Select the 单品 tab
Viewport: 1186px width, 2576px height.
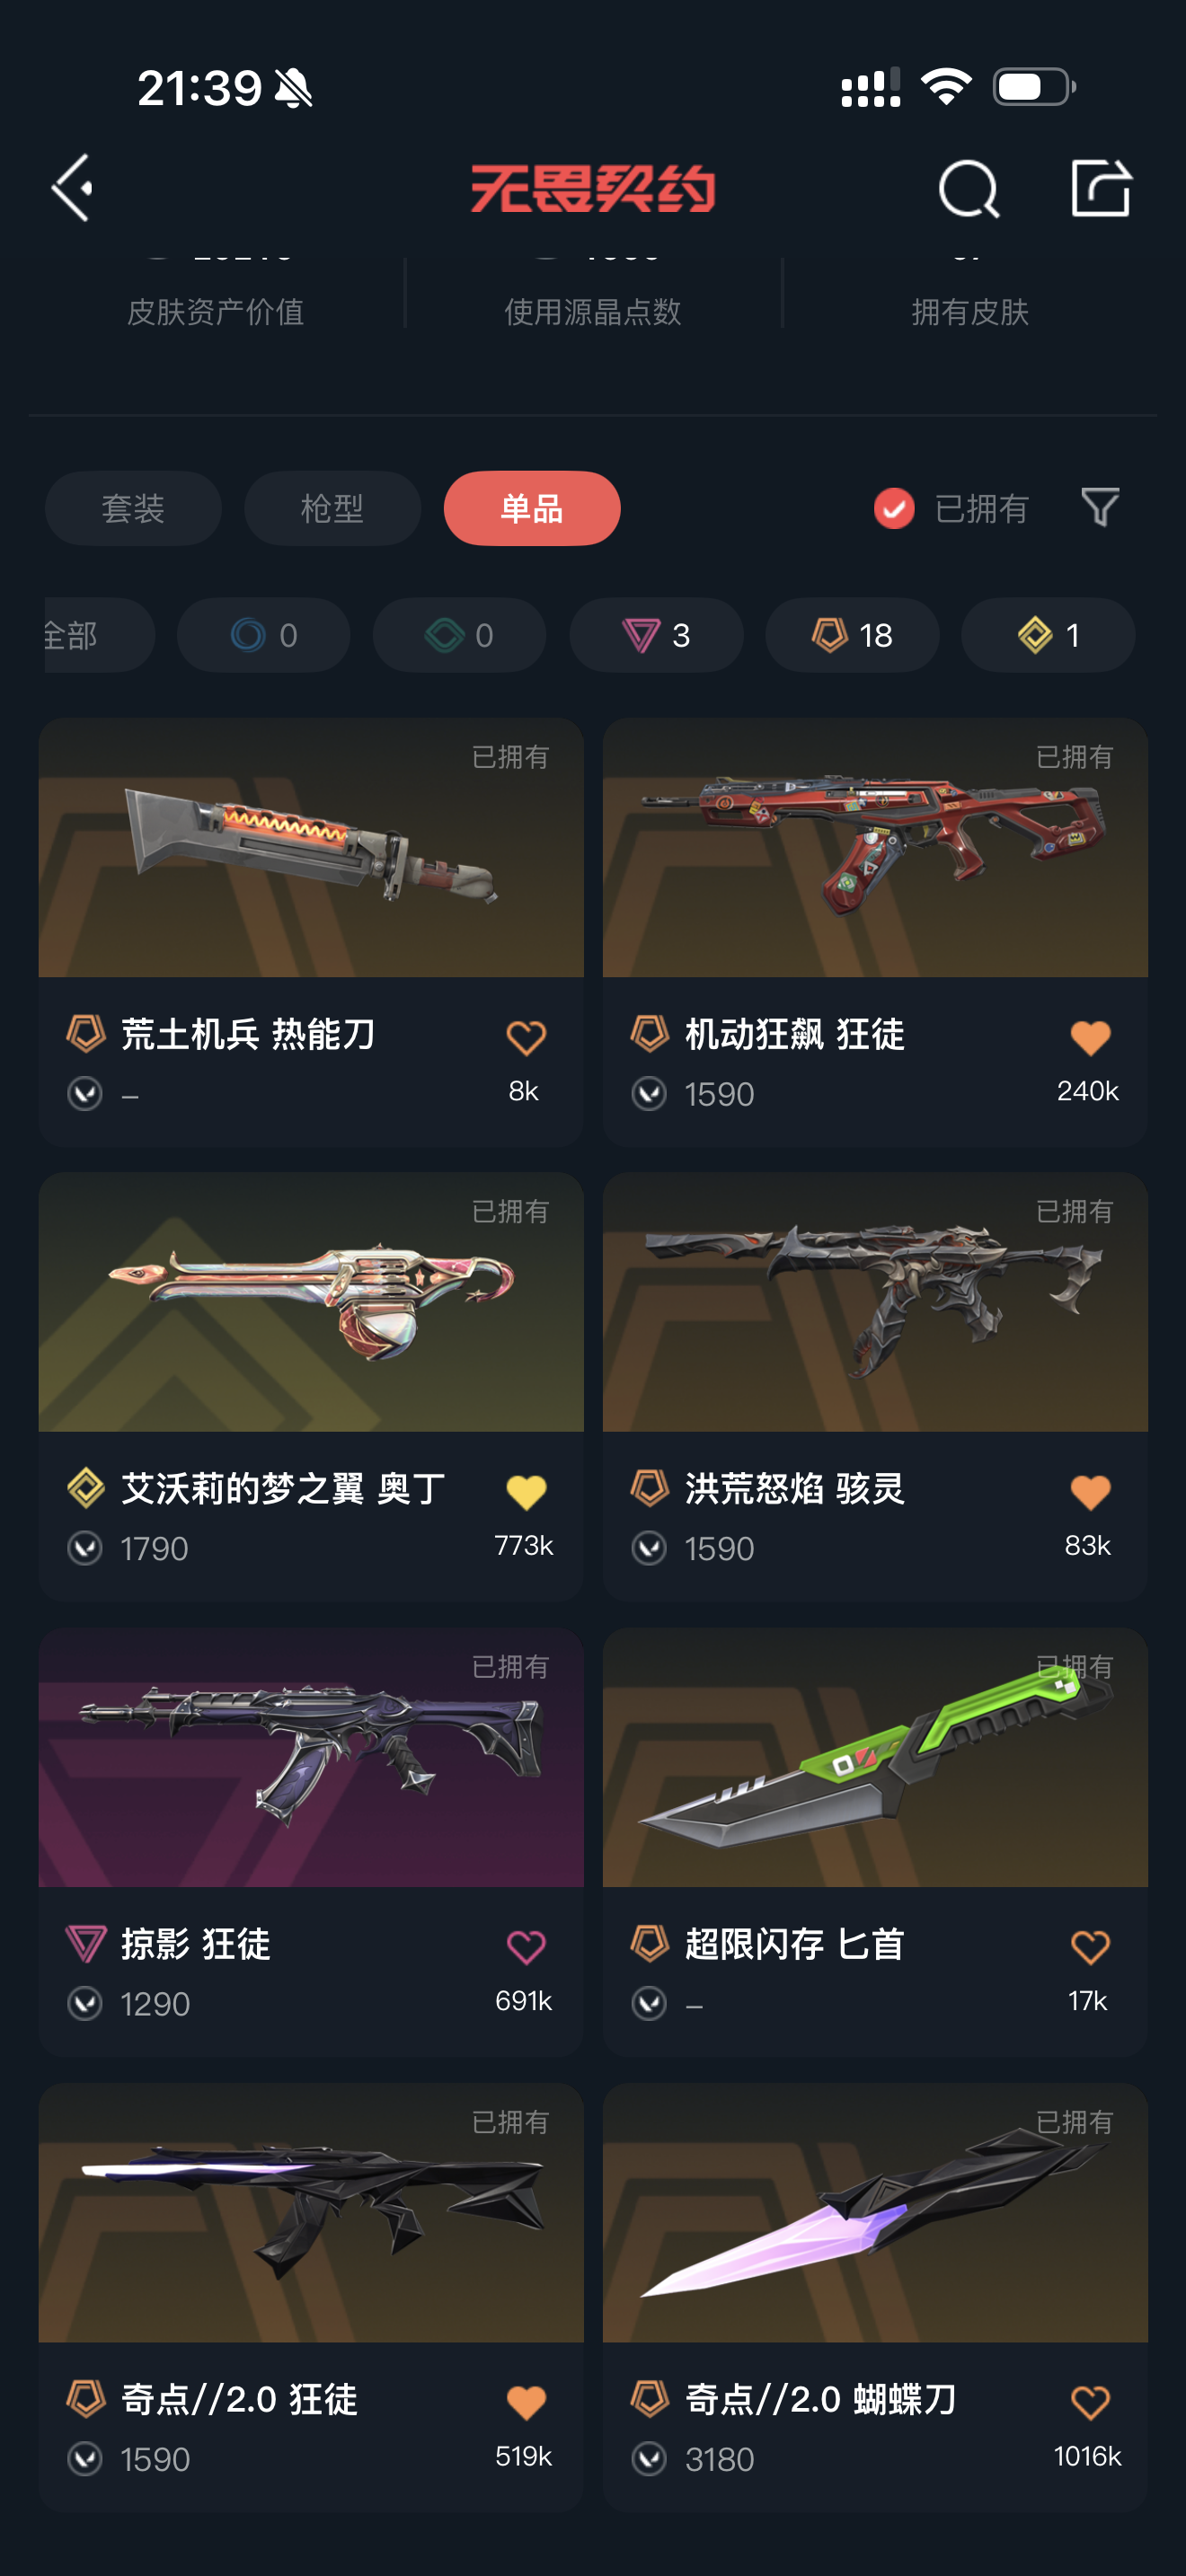tap(532, 508)
